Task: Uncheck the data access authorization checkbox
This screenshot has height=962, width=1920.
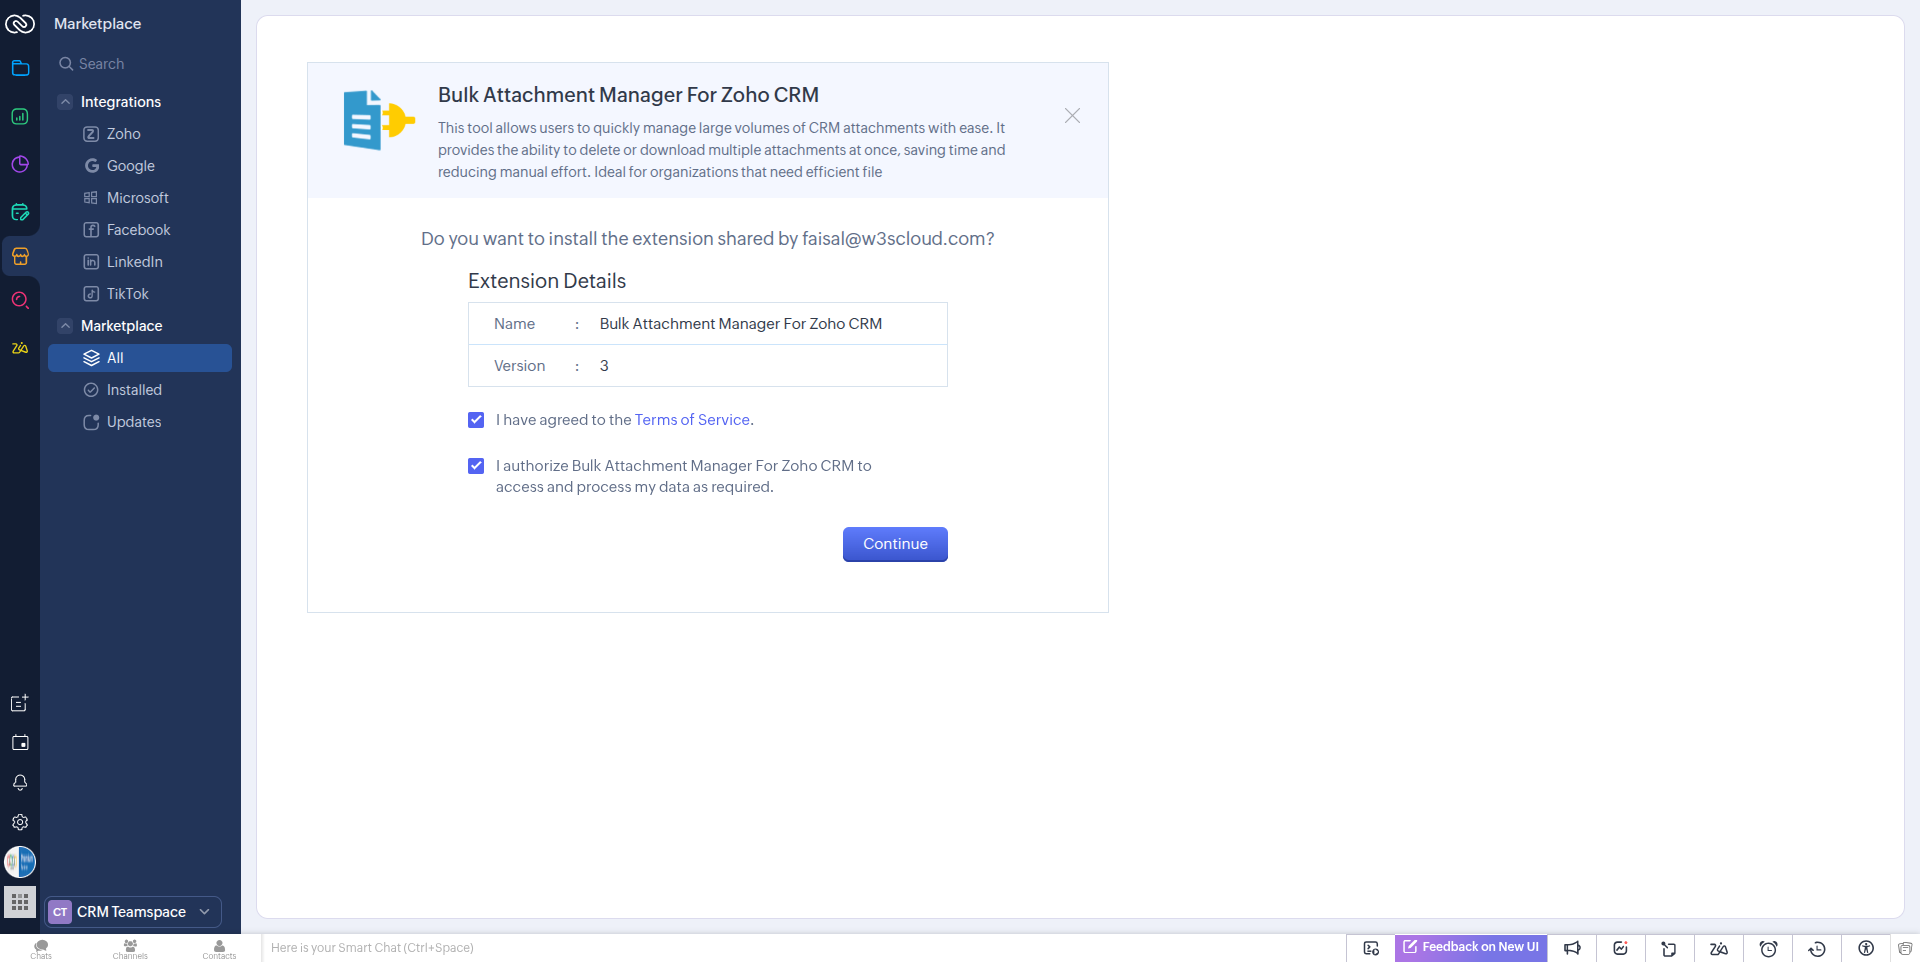Action: click(x=476, y=466)
